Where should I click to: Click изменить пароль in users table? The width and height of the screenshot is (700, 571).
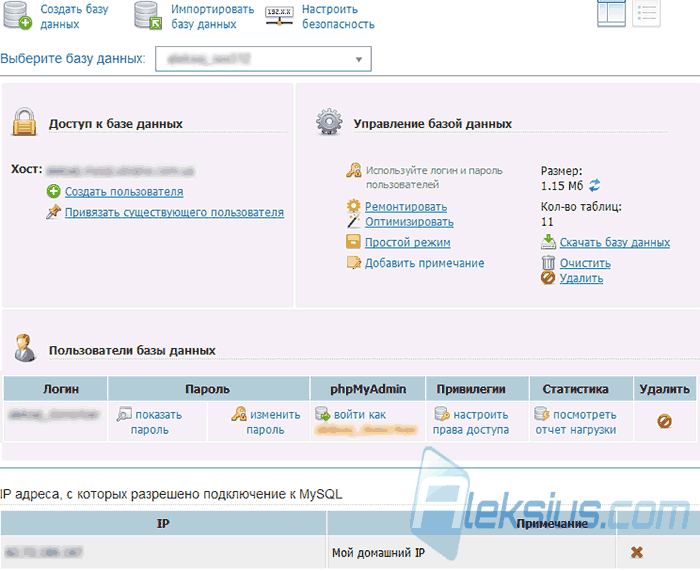(x=266, y=422)
